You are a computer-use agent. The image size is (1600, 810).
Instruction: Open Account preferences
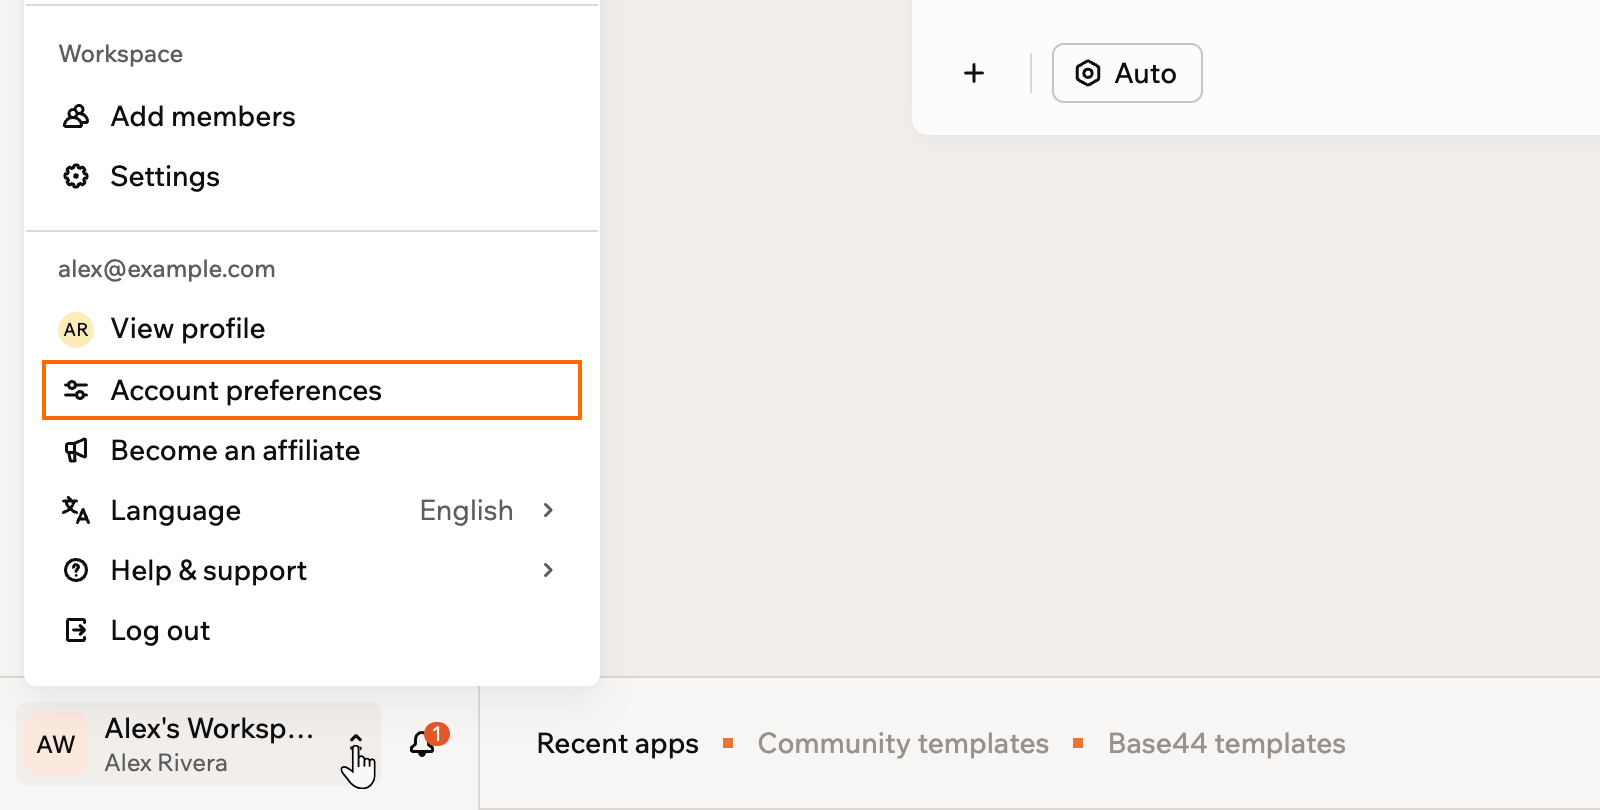click(312, 390)
